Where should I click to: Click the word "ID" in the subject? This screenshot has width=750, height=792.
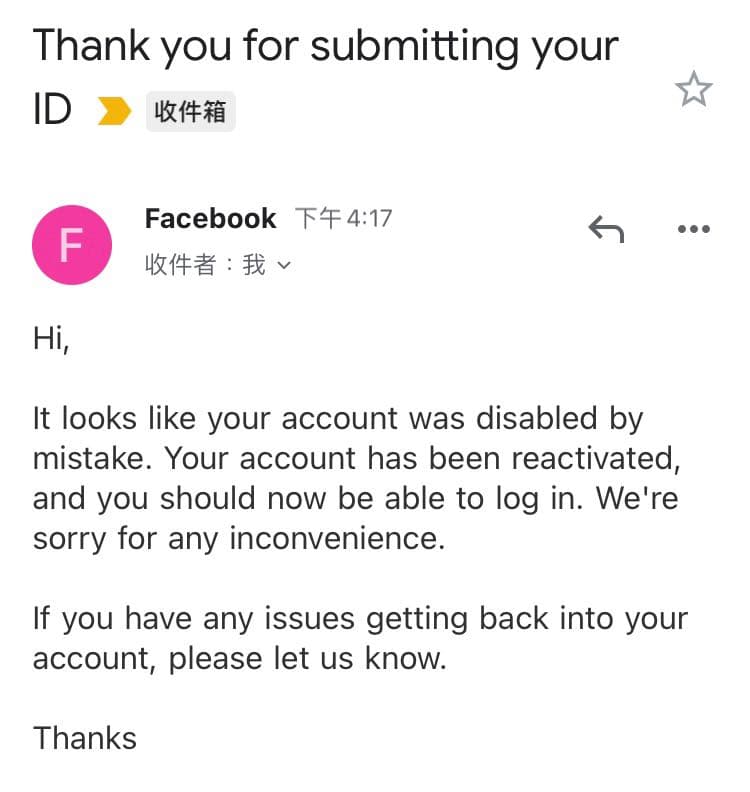52,110
